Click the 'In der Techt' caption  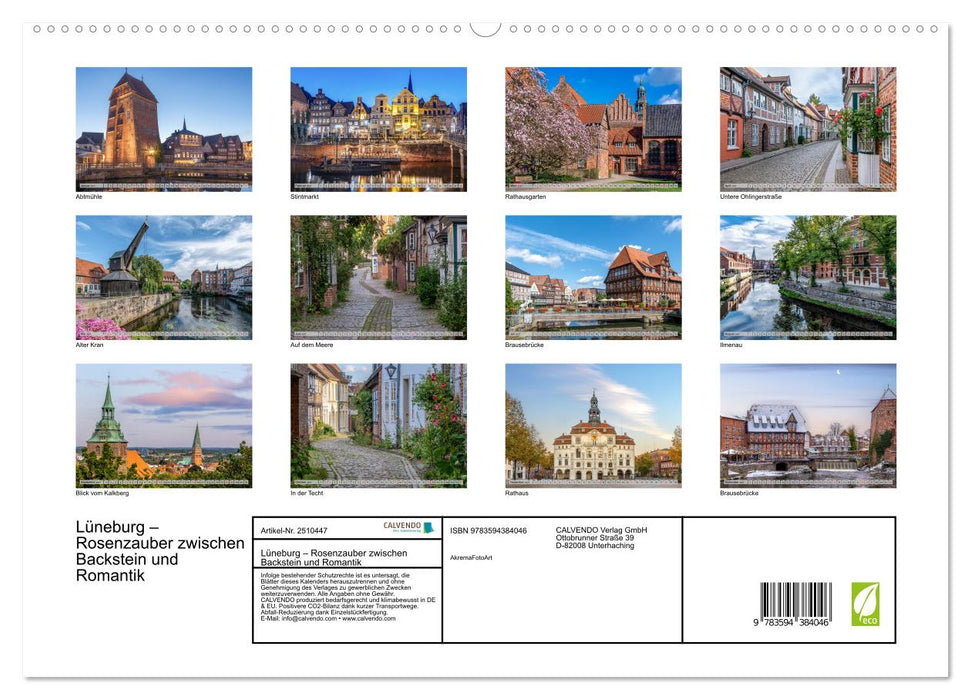pos(307,493)
